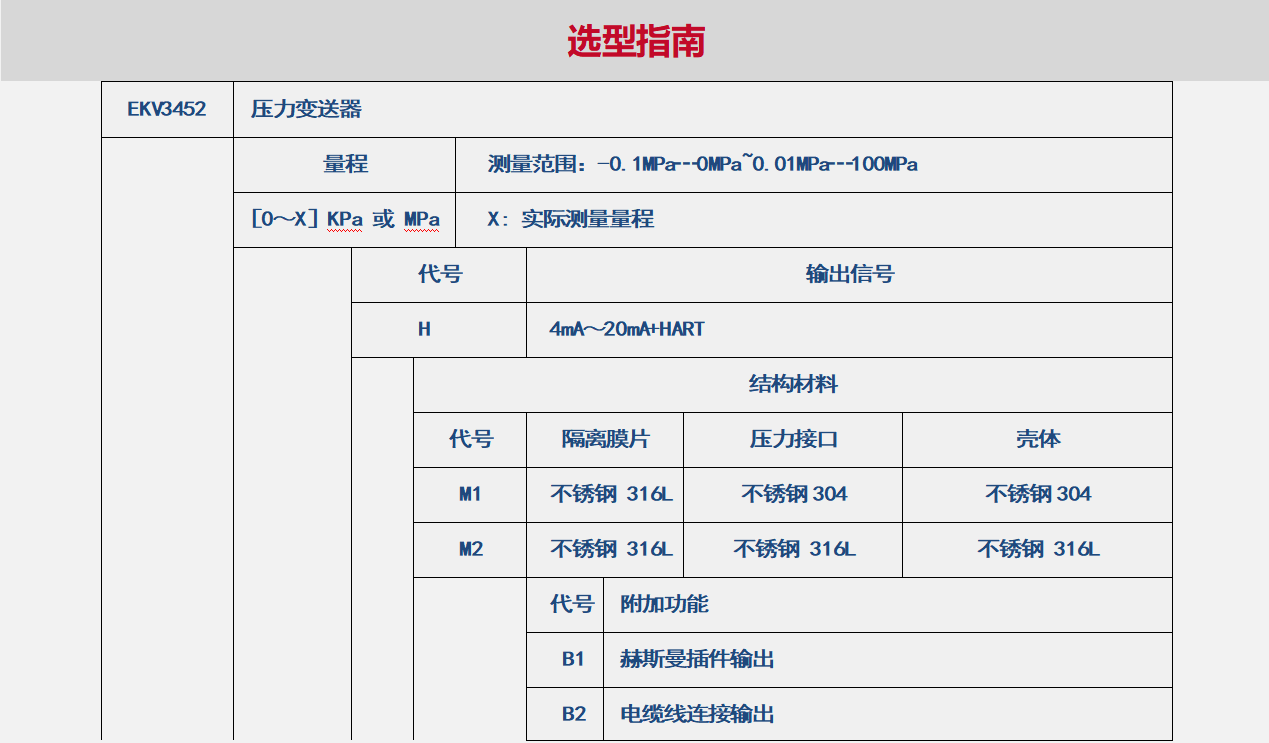
Task: Select the H output code cell
Action: coord(424,330)
